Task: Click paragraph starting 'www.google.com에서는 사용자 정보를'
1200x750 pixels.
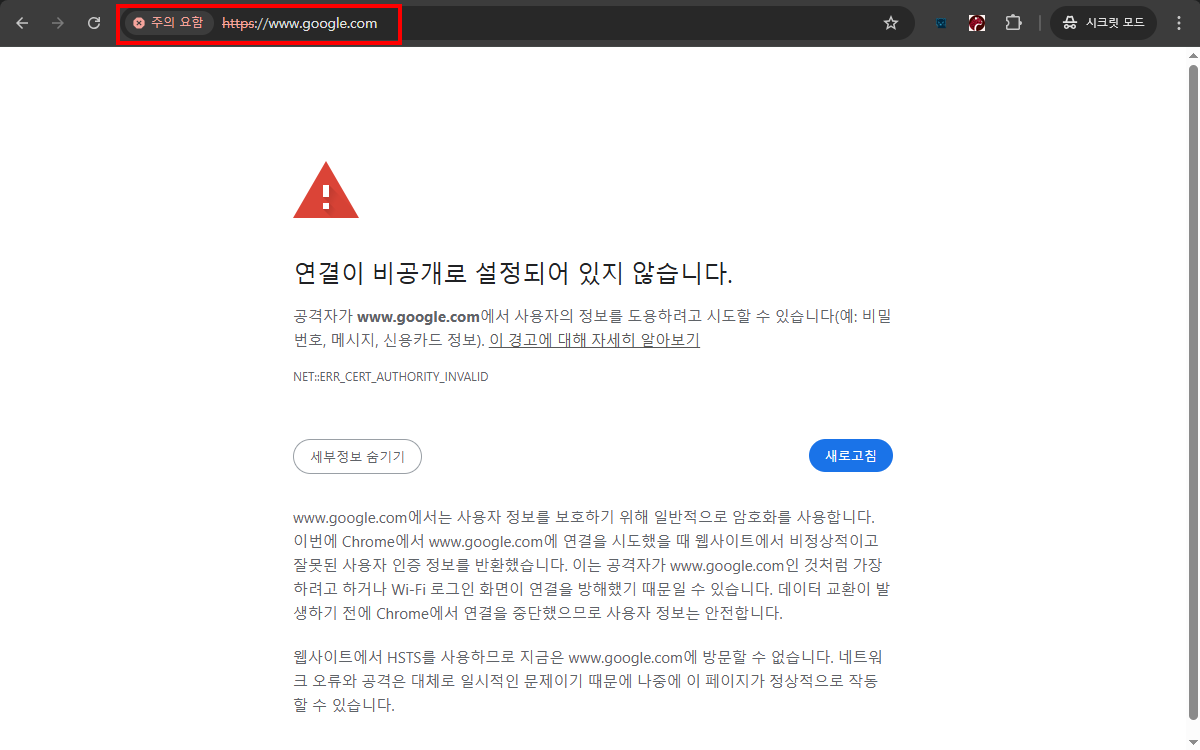Action: point(592,565)
